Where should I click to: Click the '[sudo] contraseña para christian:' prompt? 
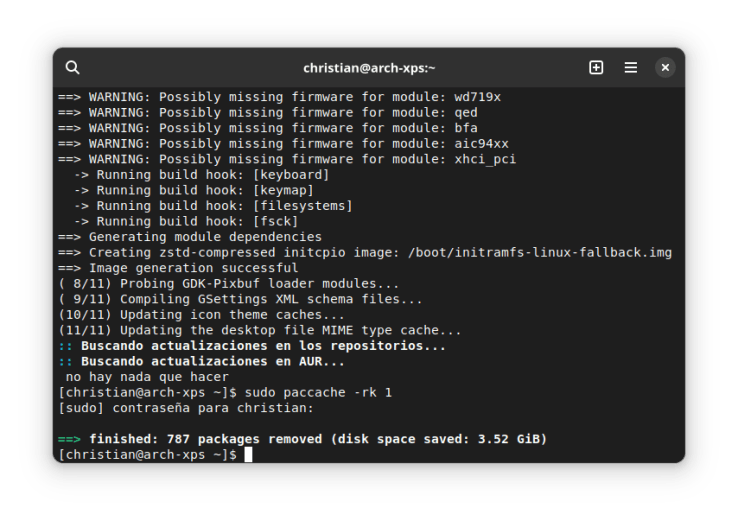pyautogui.click(x=186, y=408)
